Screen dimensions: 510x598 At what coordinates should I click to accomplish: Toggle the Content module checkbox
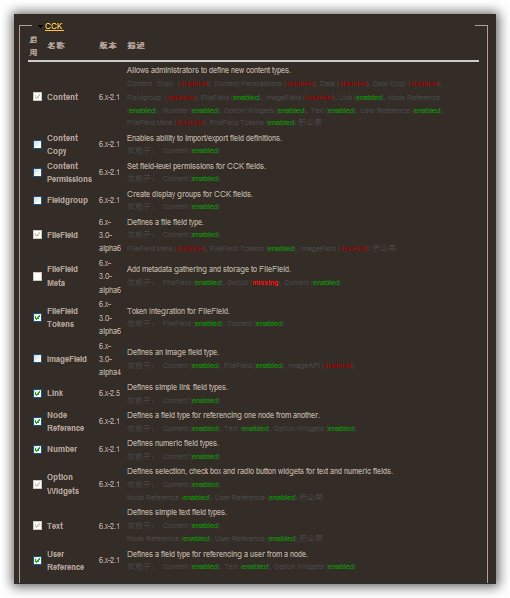pos(37,97)
